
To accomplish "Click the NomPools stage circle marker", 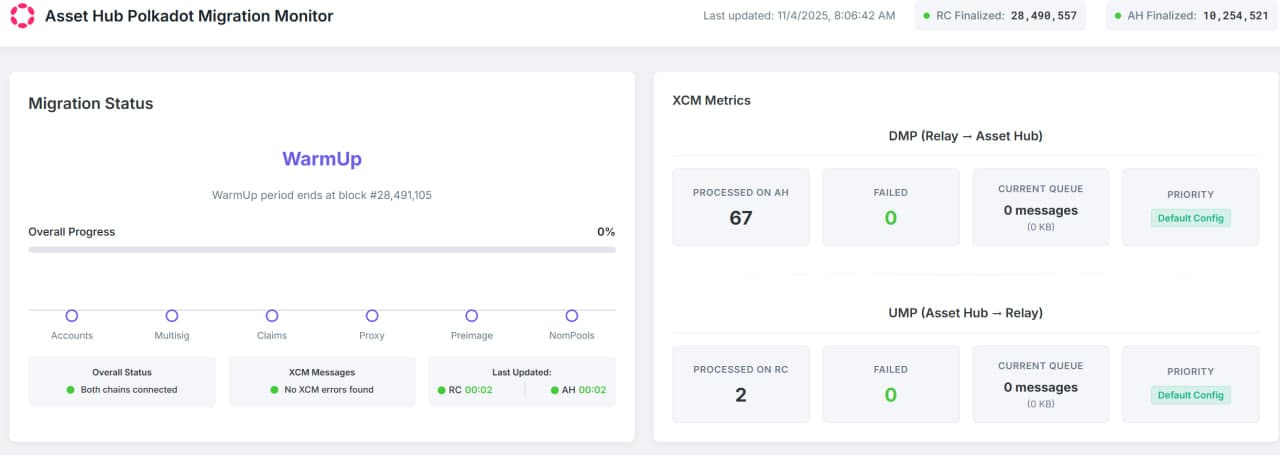I will coord(572,316).
